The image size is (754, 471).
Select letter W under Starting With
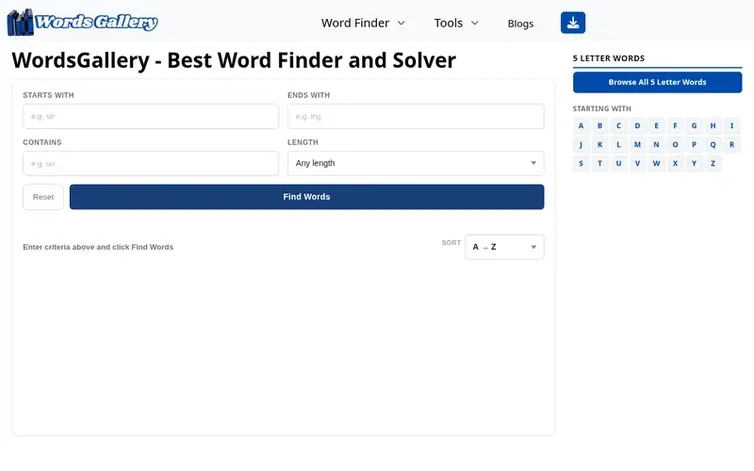[656, 164]
